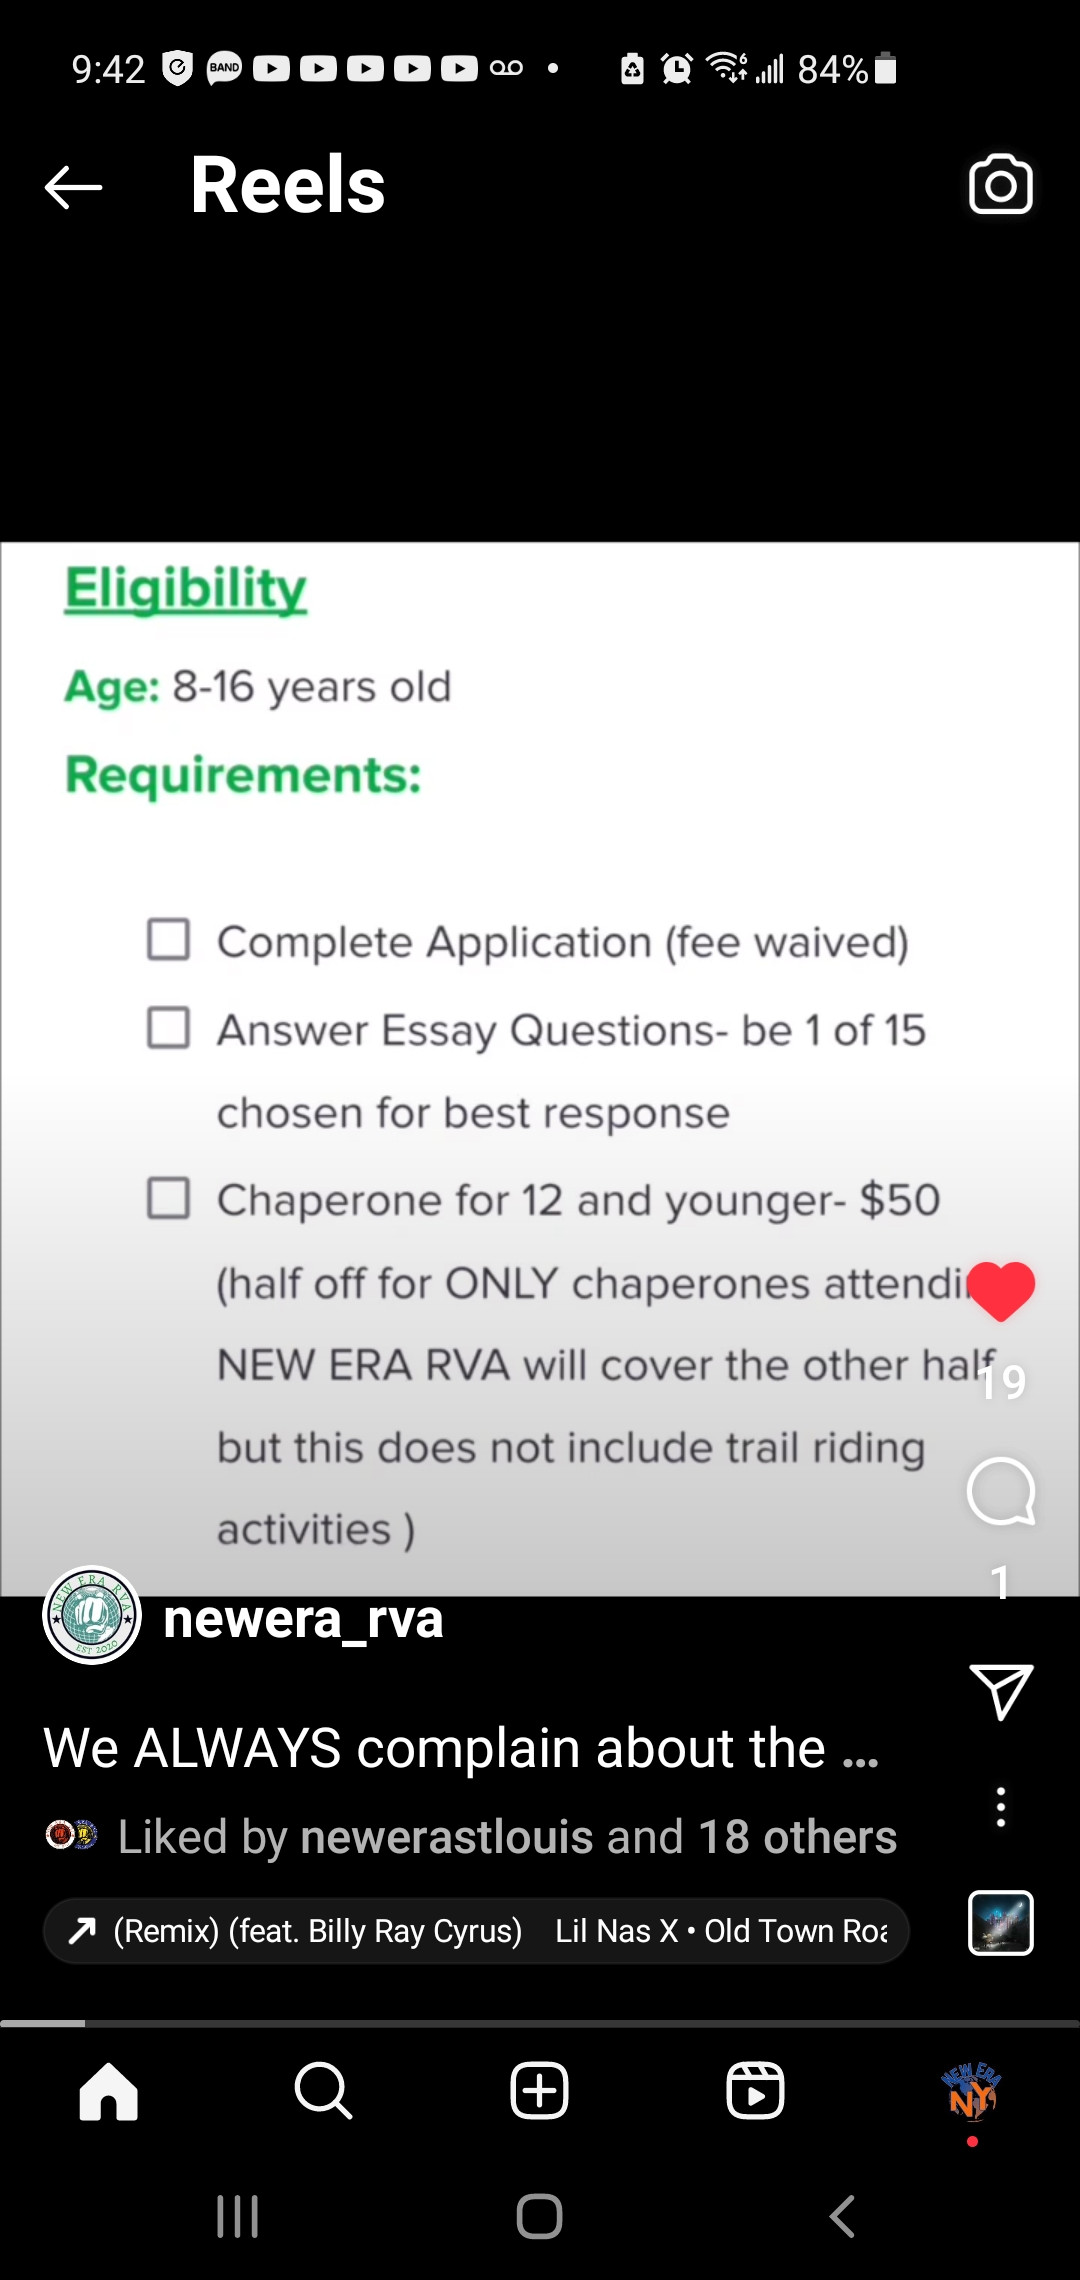Seek using the reel progress bar
The image size is (1080, 2280).
coord(540,2023)
